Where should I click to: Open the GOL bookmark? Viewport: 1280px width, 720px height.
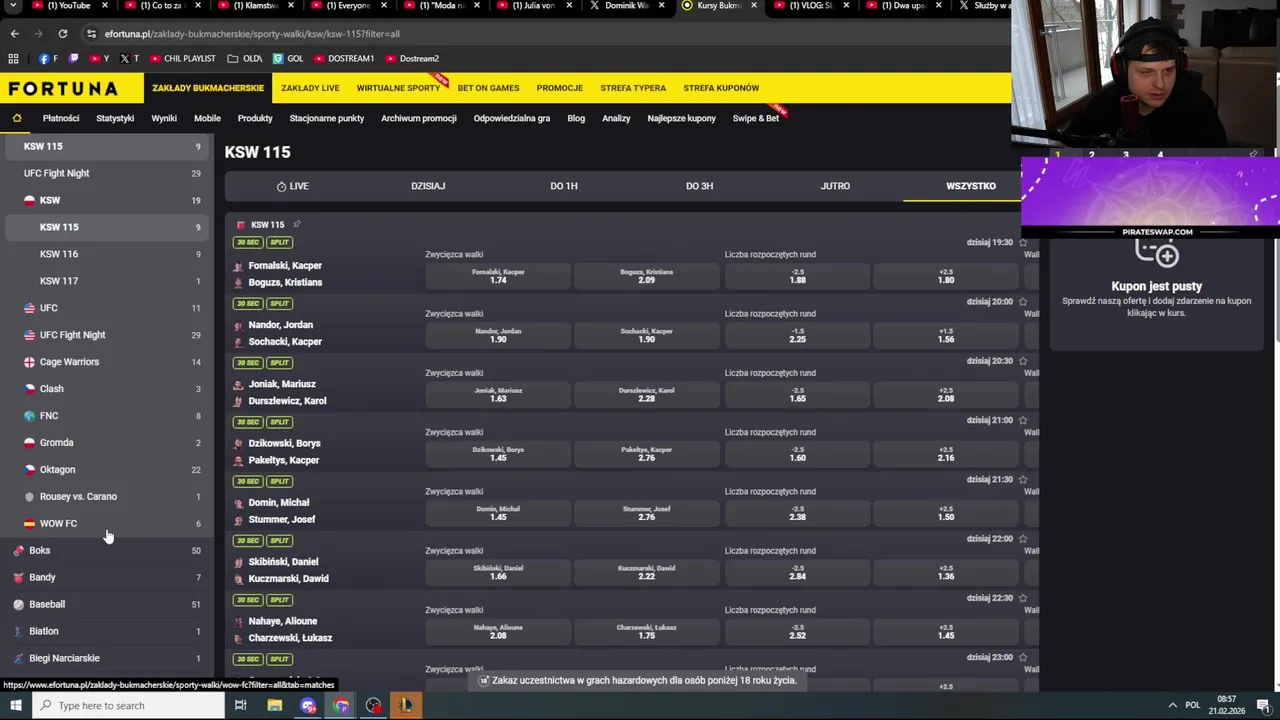point(288,58)
